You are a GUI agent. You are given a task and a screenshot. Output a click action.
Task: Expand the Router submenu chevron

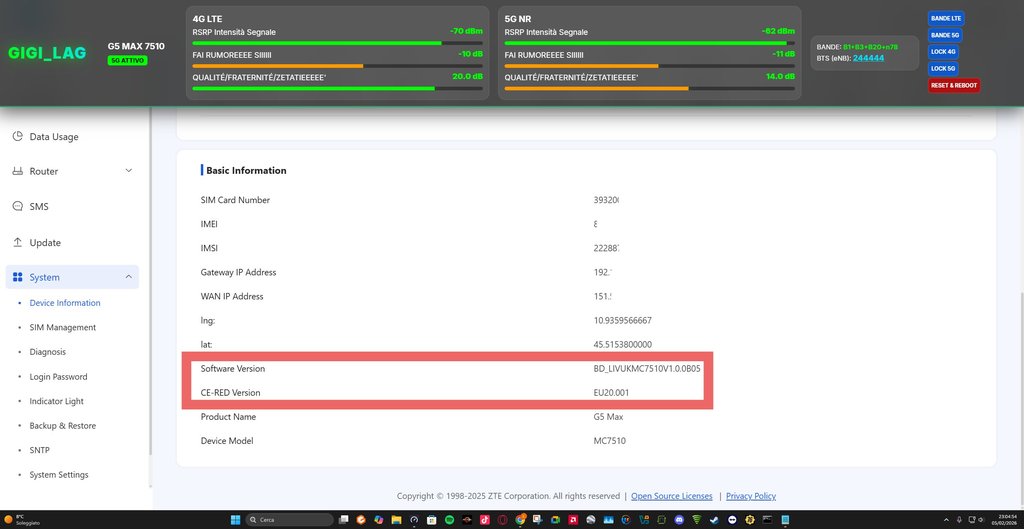128,171
